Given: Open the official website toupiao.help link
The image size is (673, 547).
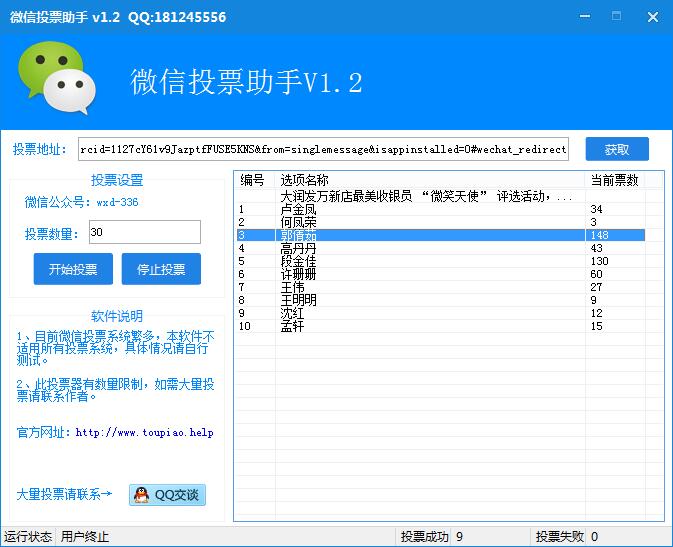Looking at the screenshot, I should [x=144, y=433].
